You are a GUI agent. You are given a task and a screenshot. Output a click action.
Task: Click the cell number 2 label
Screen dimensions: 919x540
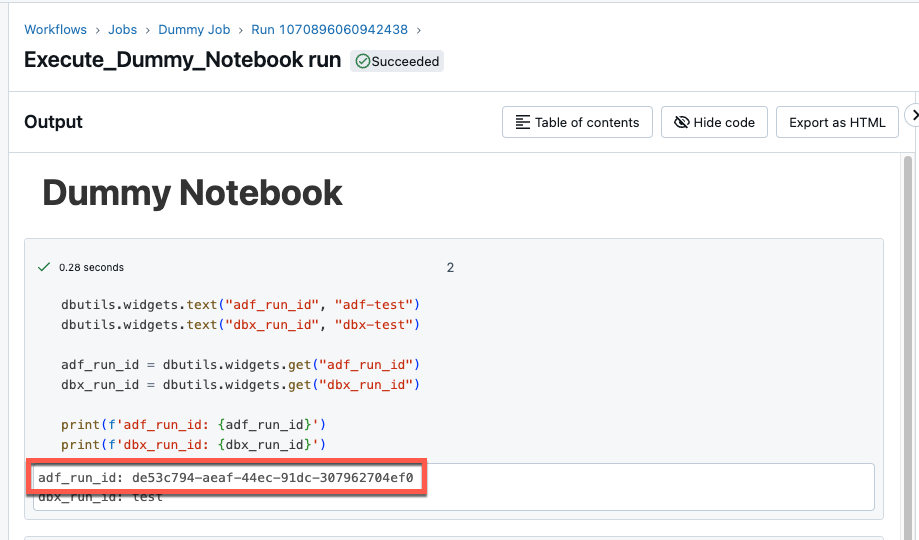[x=450, y=268]
